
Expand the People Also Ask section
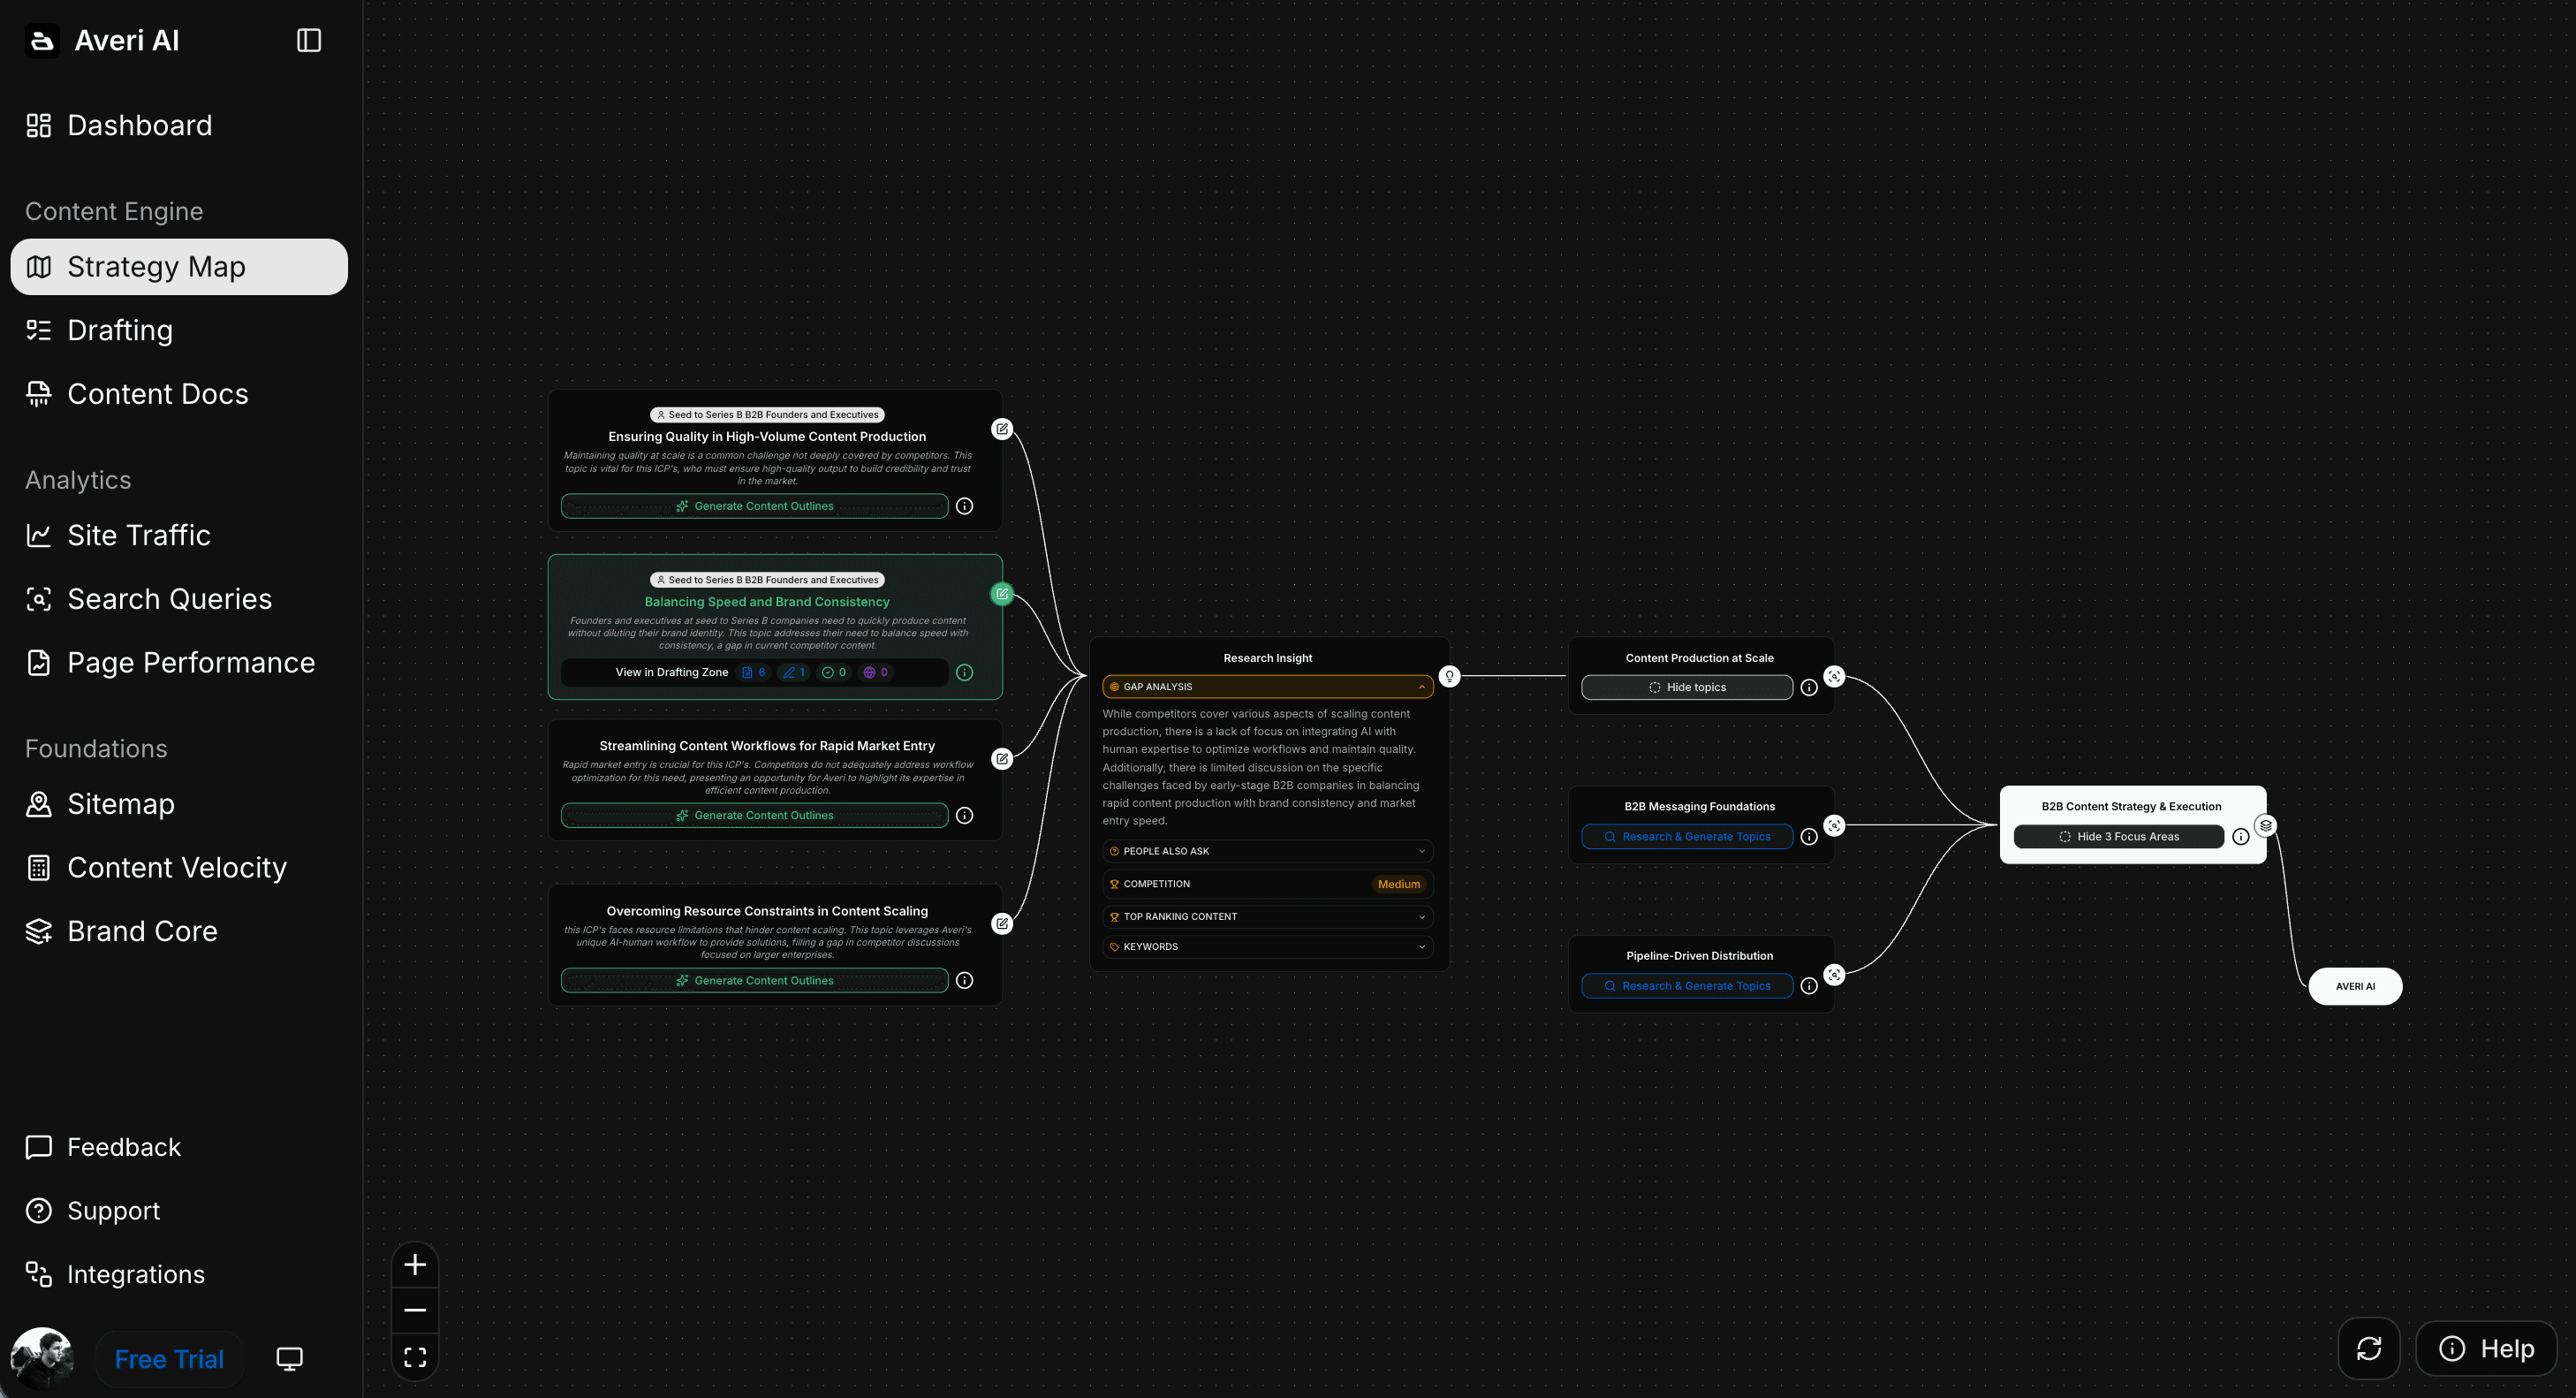[1267, 851]
